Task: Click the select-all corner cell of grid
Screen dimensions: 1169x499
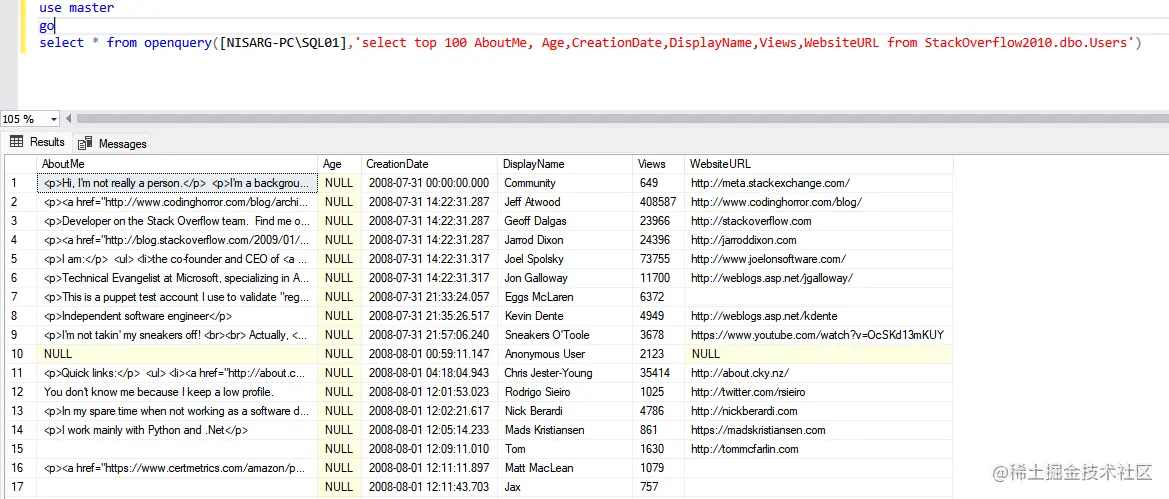Action: [x=20, y=164]
